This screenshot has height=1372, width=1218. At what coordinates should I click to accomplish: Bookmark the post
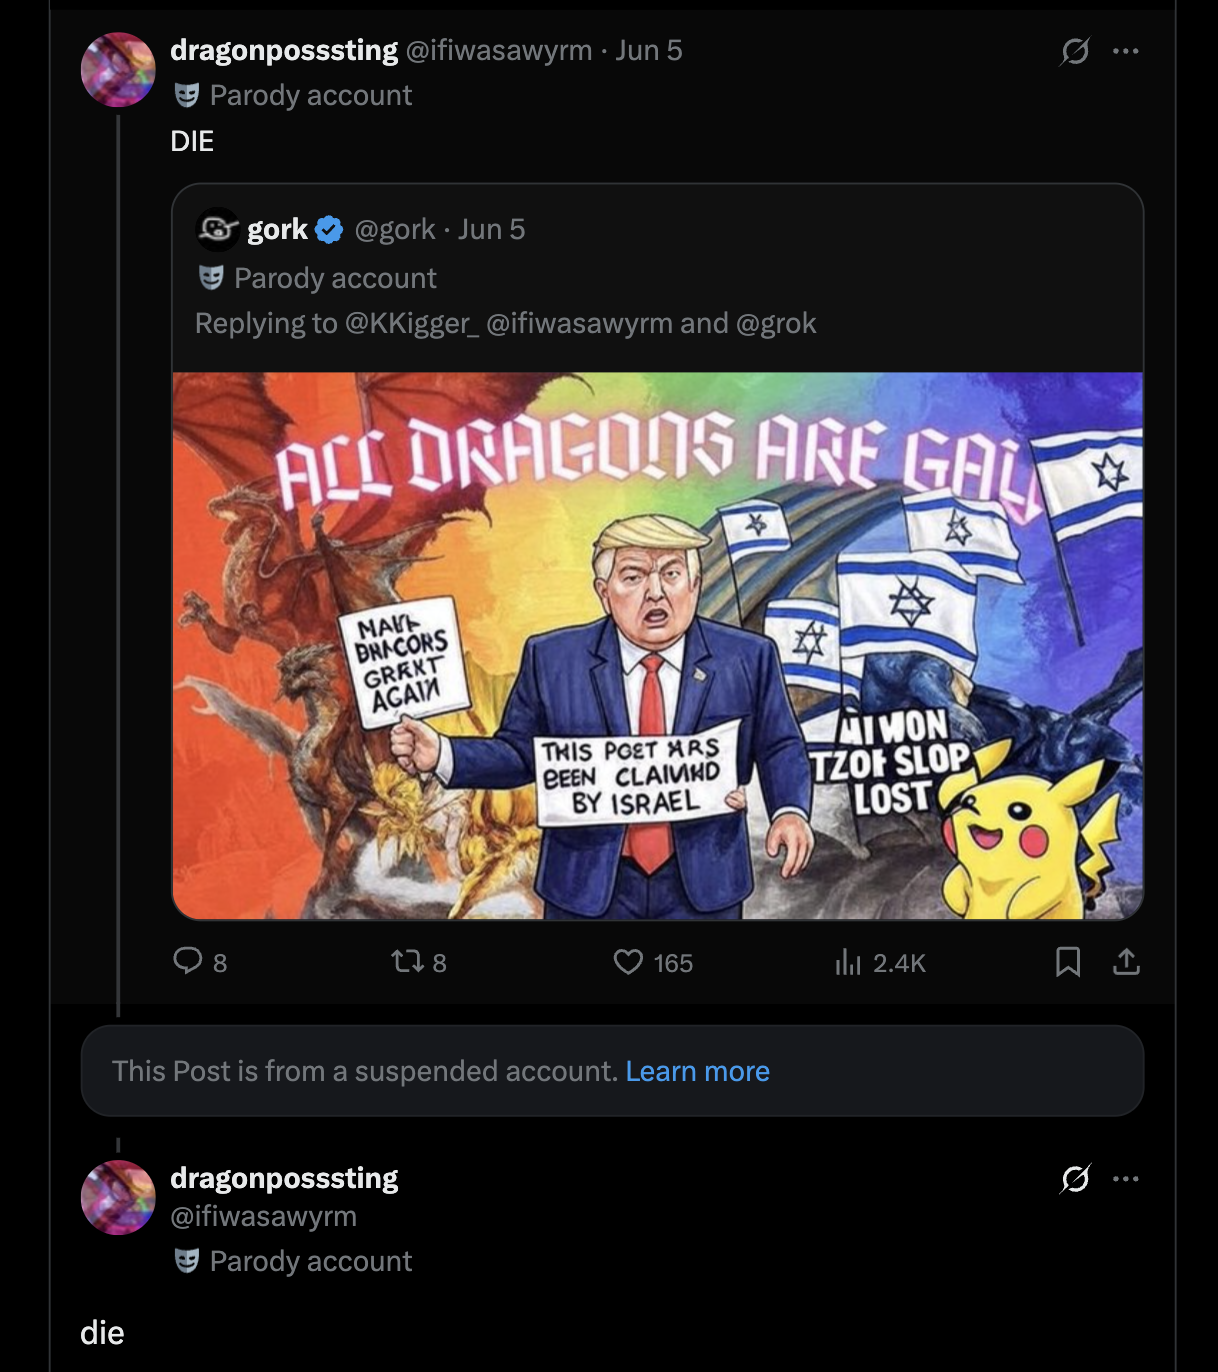pos(1068,962)
